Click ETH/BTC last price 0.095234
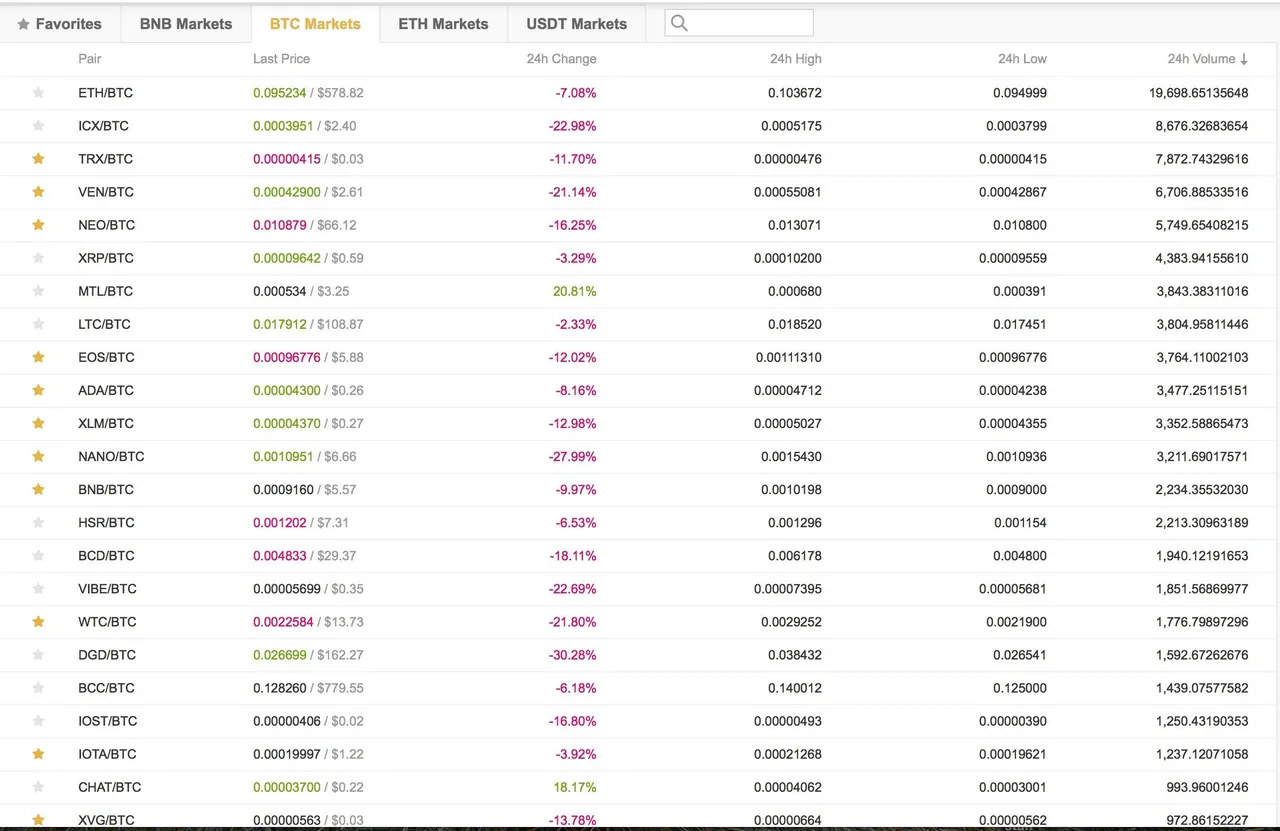 (x=280, y=93)
